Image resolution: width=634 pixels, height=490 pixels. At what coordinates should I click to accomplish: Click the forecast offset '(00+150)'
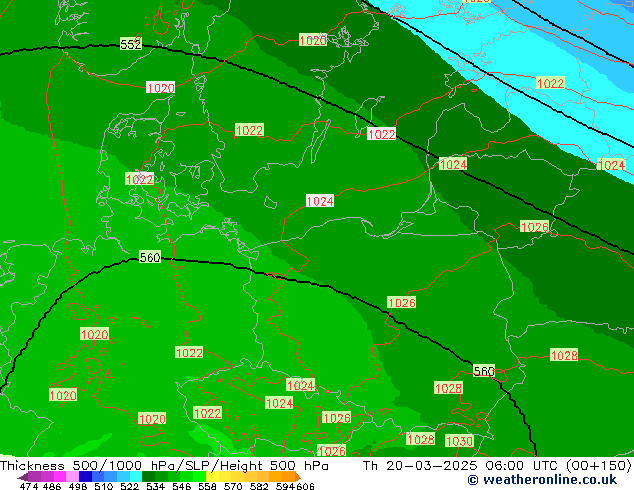(599, 466)
